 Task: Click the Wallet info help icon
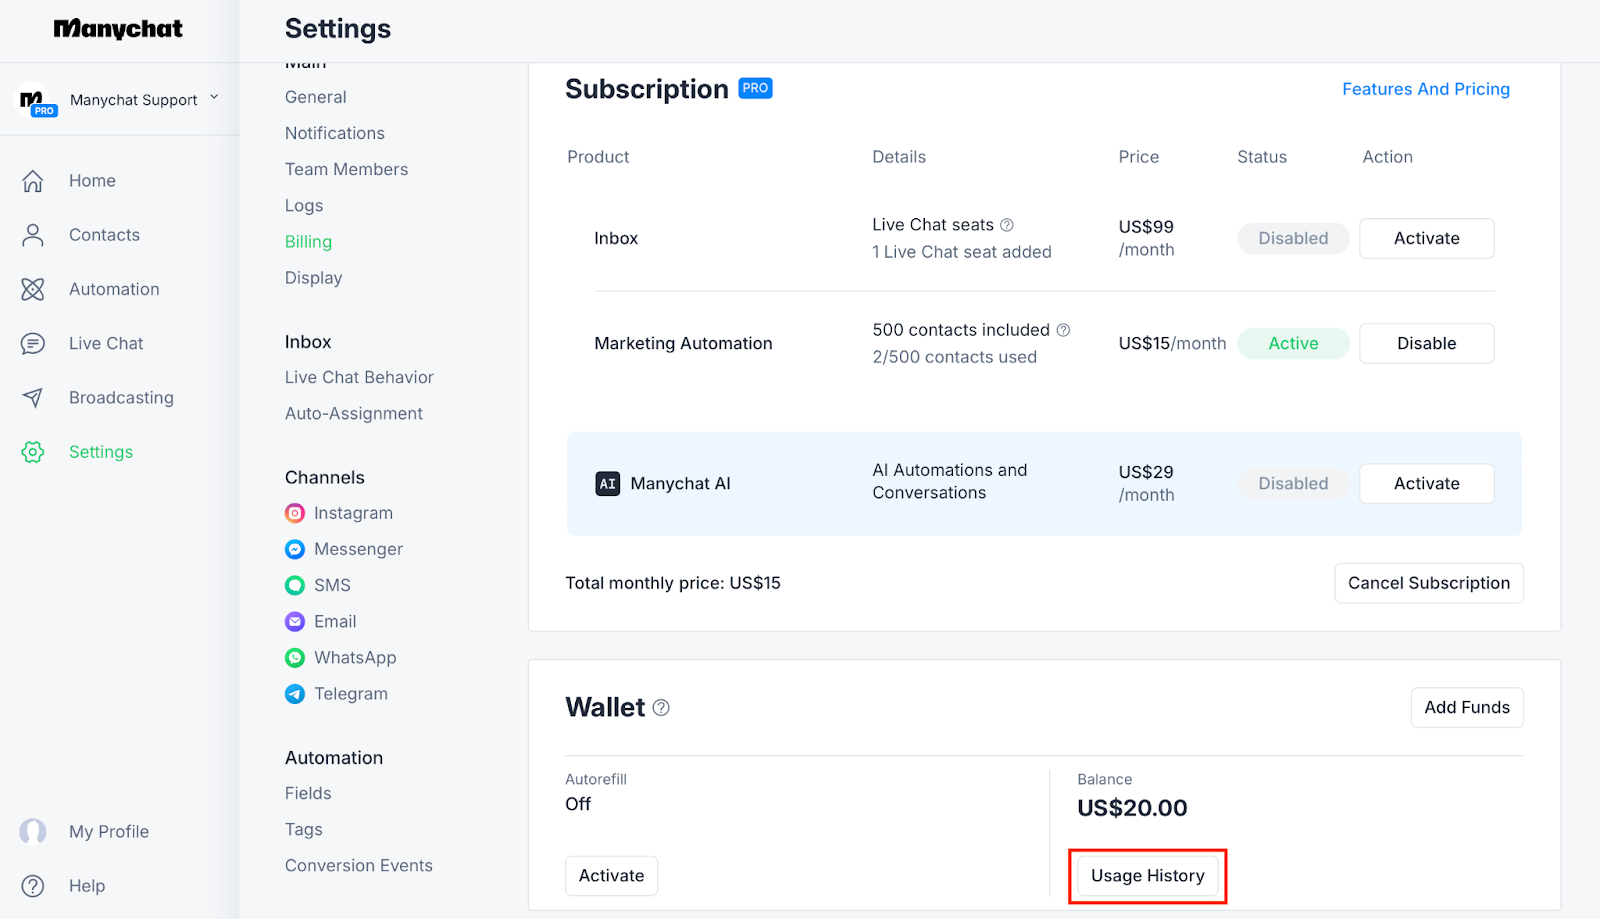pos(661,708)
